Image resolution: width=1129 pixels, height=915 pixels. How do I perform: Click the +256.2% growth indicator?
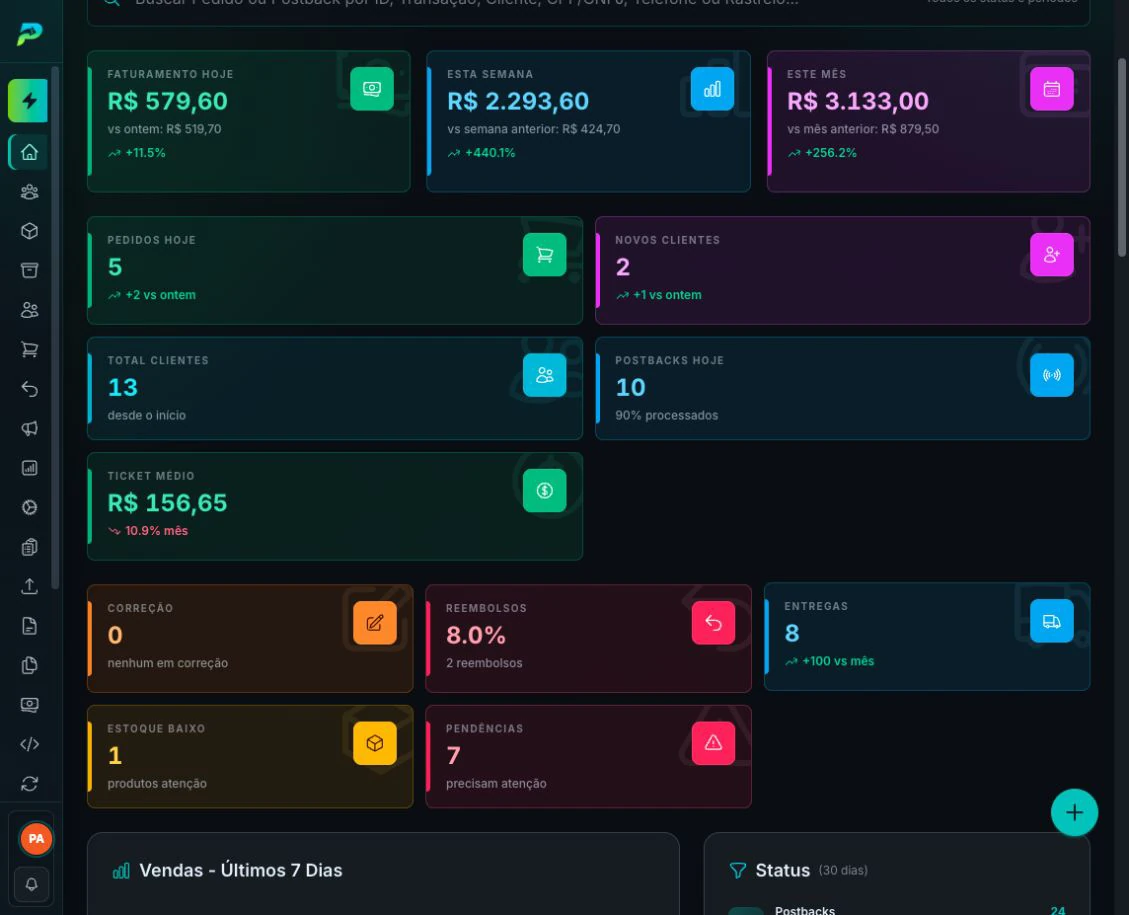[x=822, y=153]
